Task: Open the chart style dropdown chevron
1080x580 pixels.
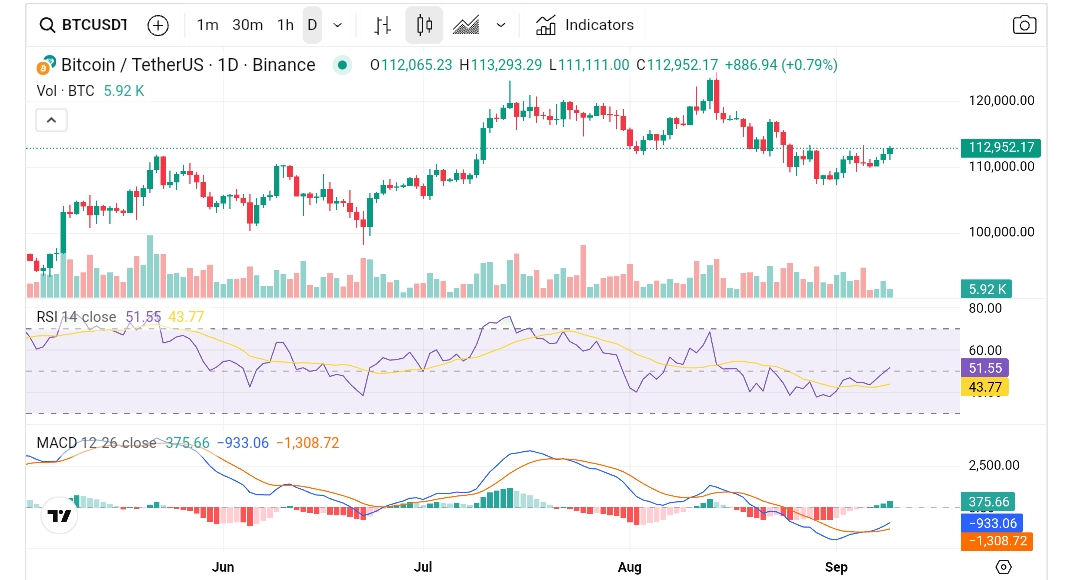Action: (x=501, y=25)
